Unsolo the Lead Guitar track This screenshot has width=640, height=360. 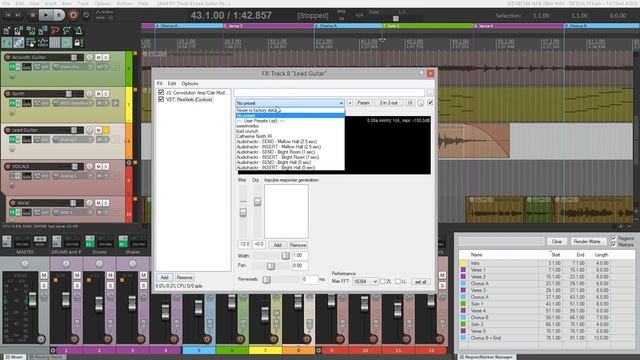coord(106,130)
